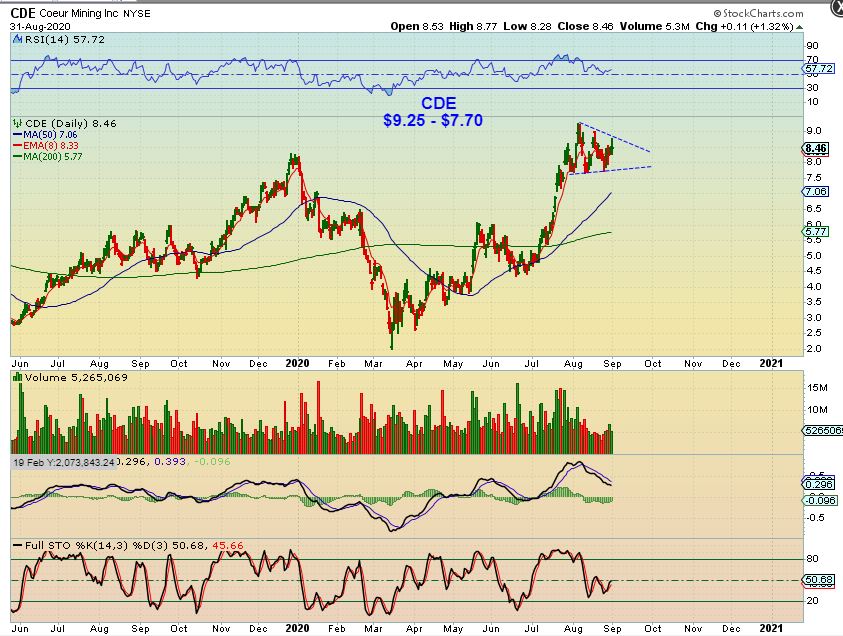Click the MA(50) 7.06 legend entry
This screenshot has height=636, width=843.
tap(50, 134)
